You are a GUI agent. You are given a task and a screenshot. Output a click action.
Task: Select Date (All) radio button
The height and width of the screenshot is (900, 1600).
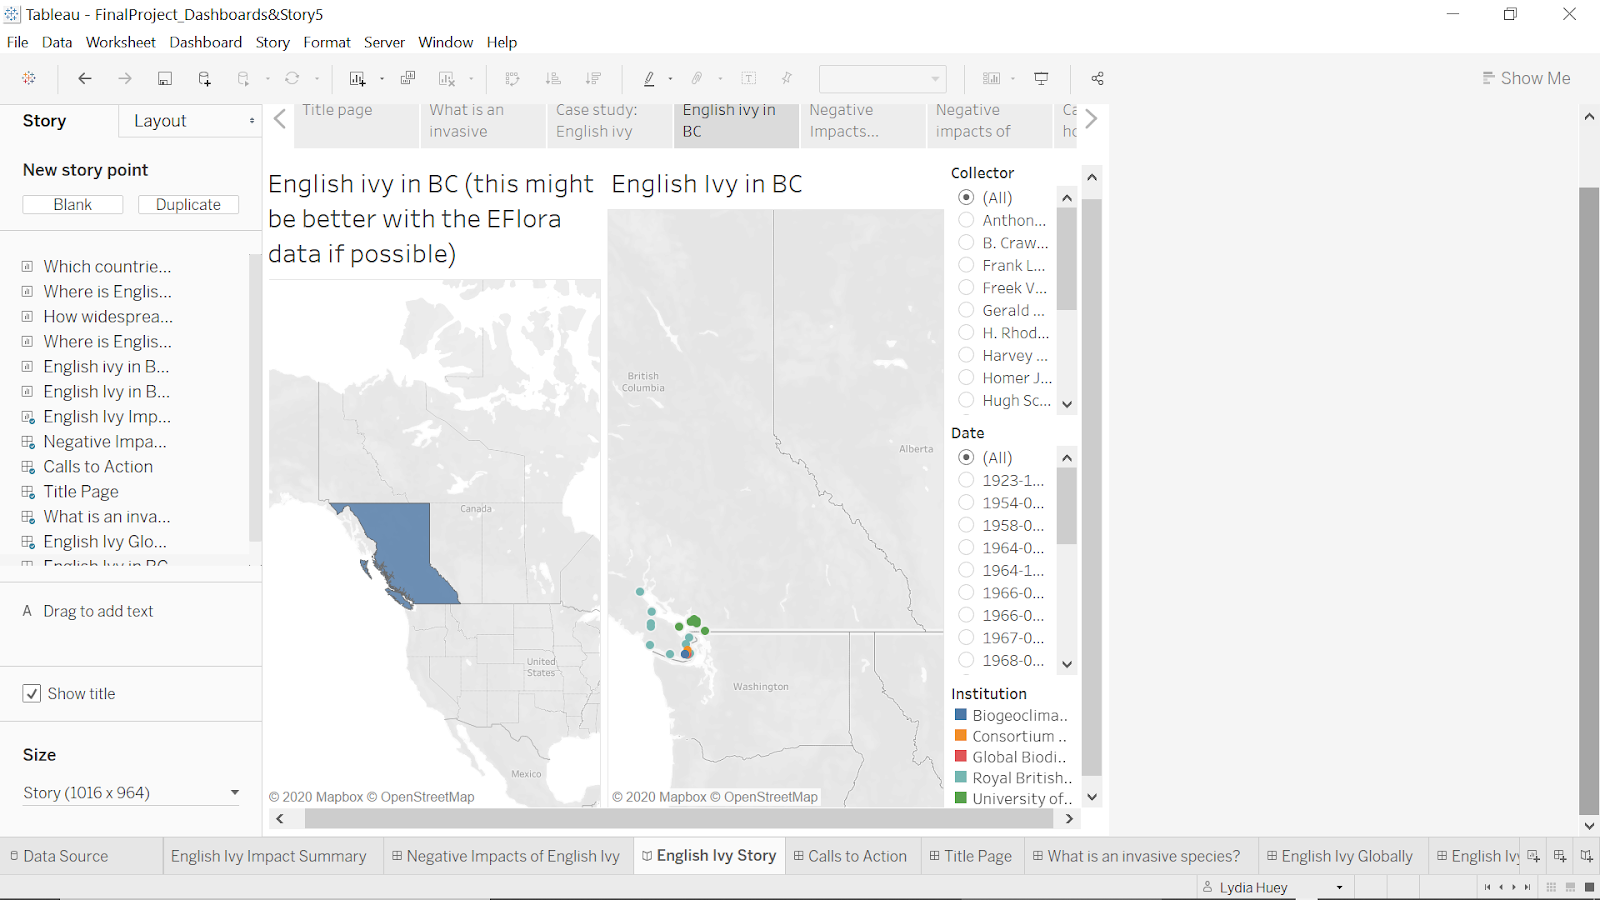click(x=966, y=457)
